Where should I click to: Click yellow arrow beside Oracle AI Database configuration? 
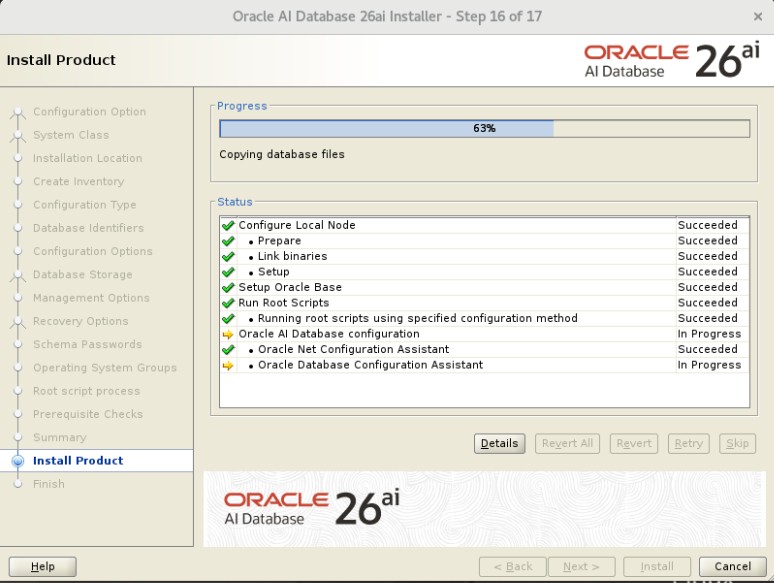[228, 334]
